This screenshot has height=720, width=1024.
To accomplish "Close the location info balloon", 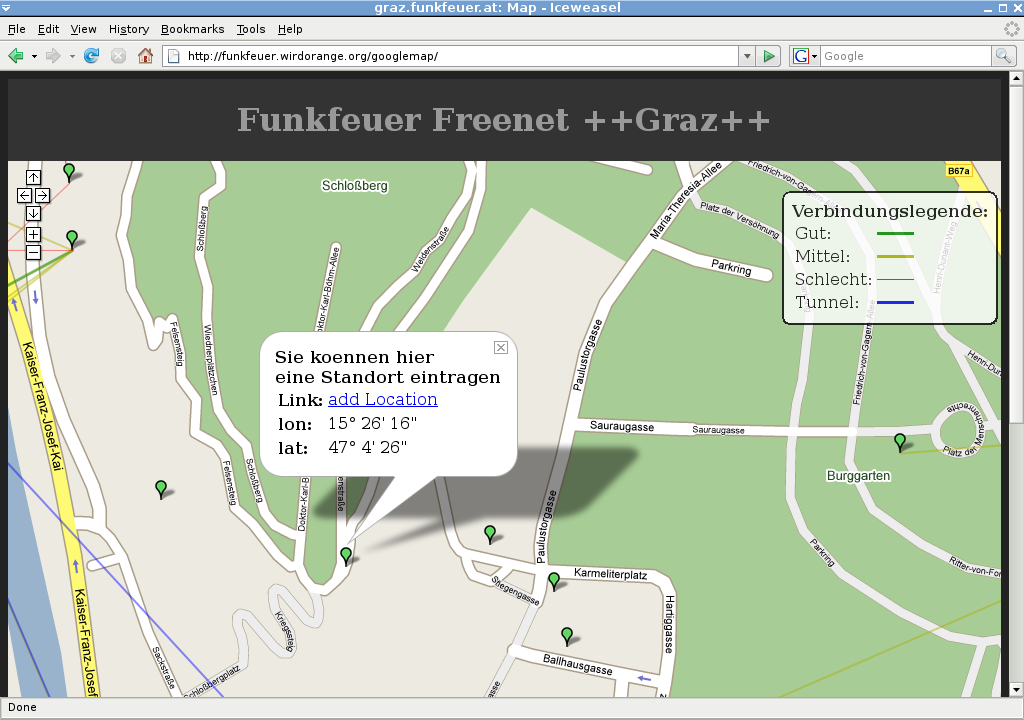I will [x=501, y=347].
